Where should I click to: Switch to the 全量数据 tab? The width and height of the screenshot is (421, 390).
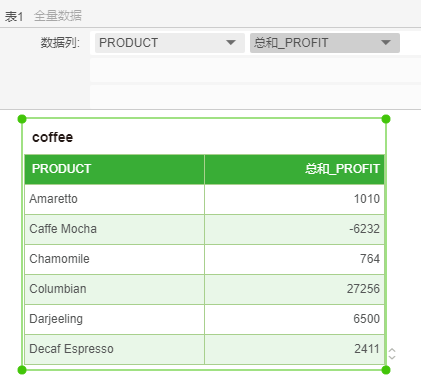click(x=58, y=16)
